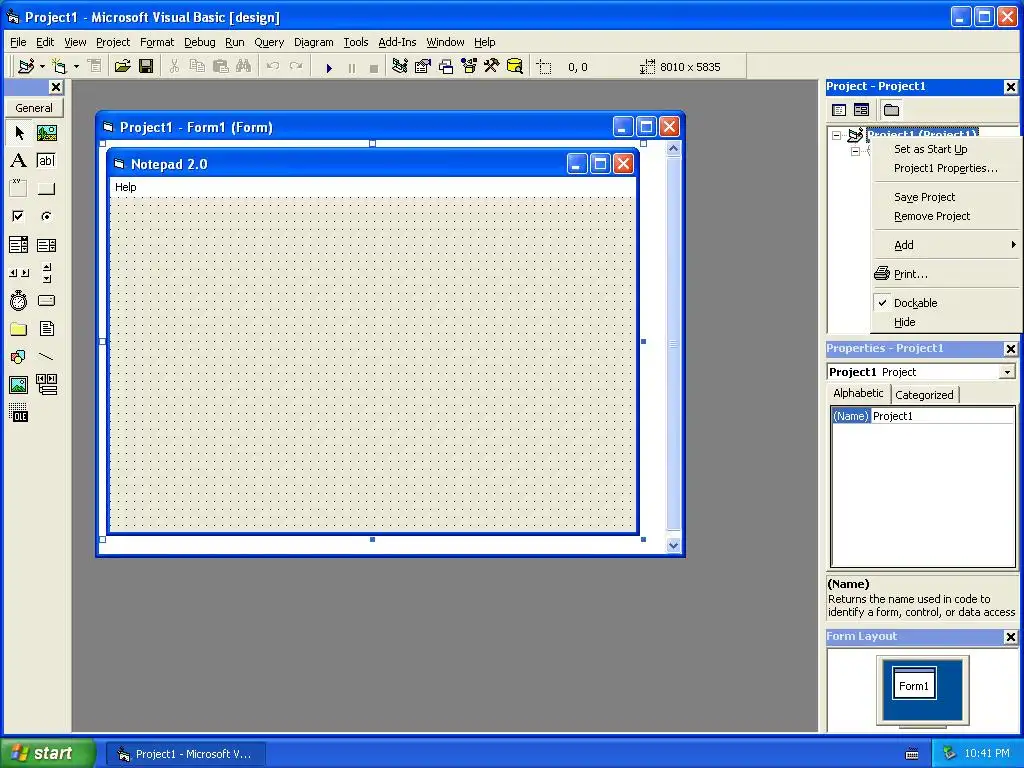Click the Save Project disk icon

coord(146,67)
